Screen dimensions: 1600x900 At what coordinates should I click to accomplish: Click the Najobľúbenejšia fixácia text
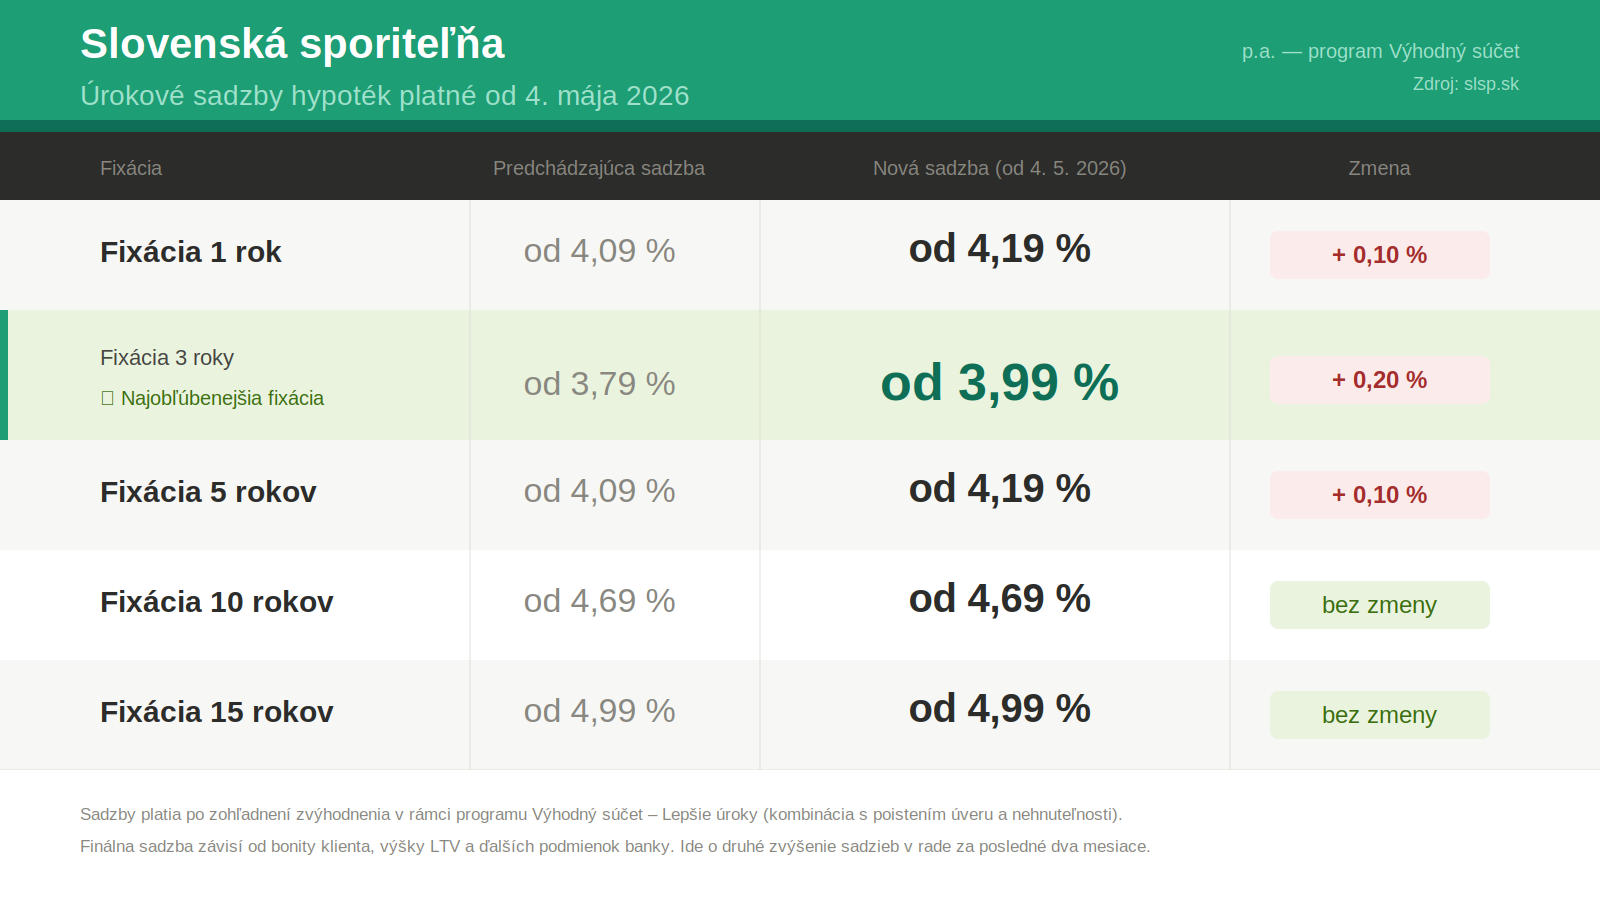(x=222, y=398)
